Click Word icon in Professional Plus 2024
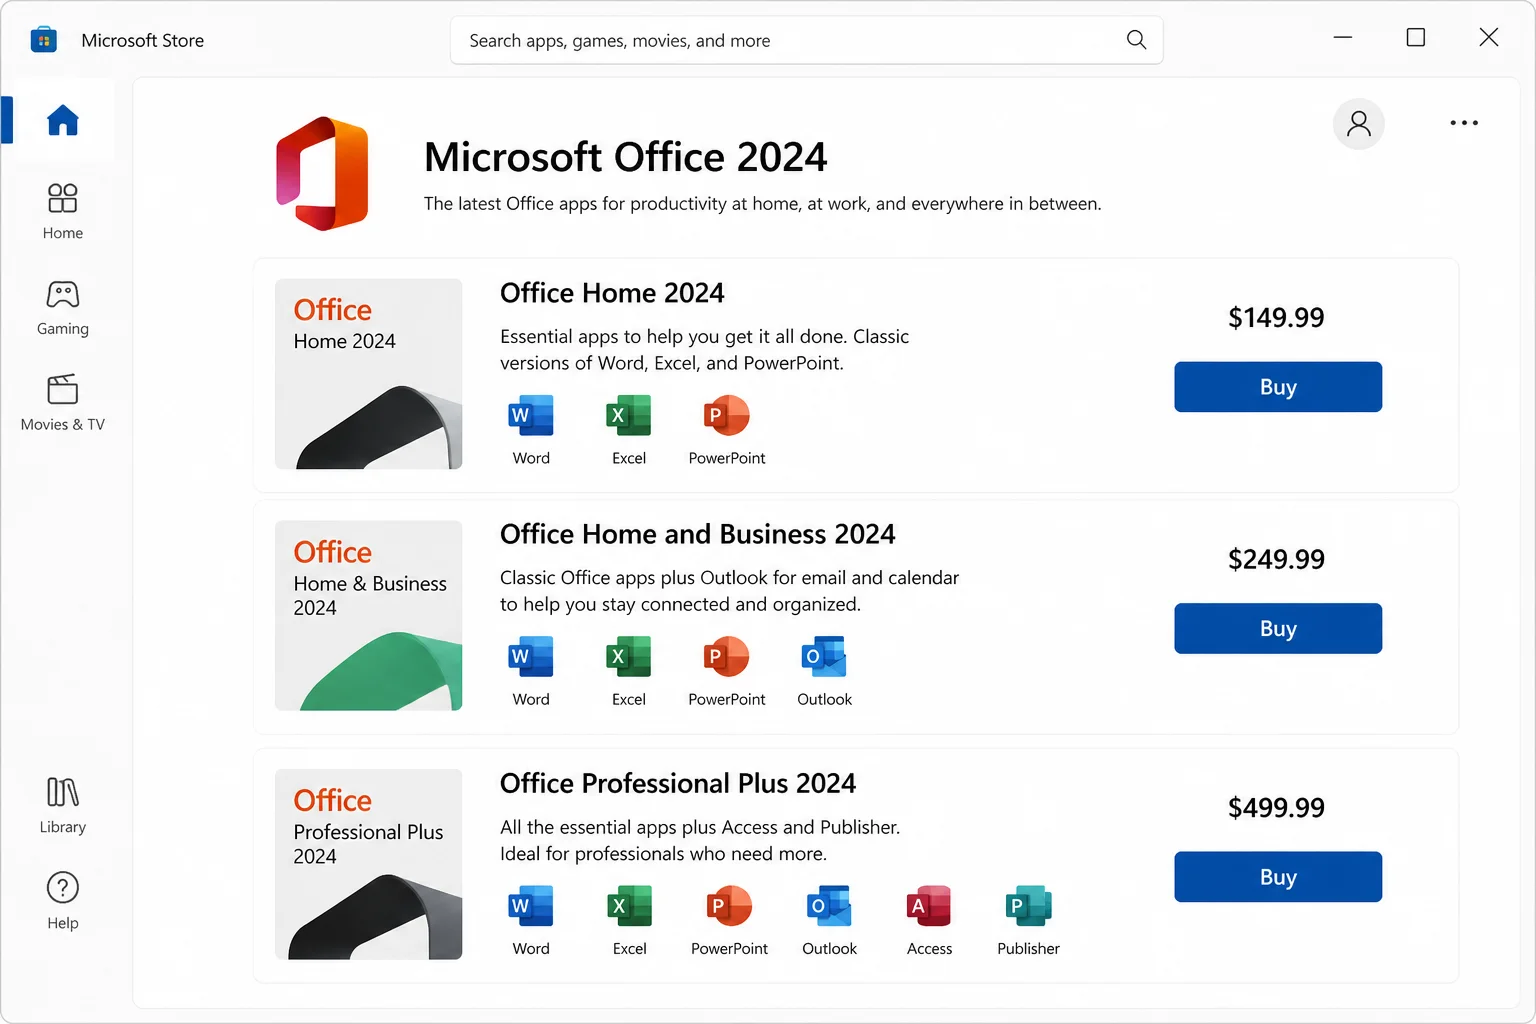The image size is (1536, 1024). pos(531,906)
